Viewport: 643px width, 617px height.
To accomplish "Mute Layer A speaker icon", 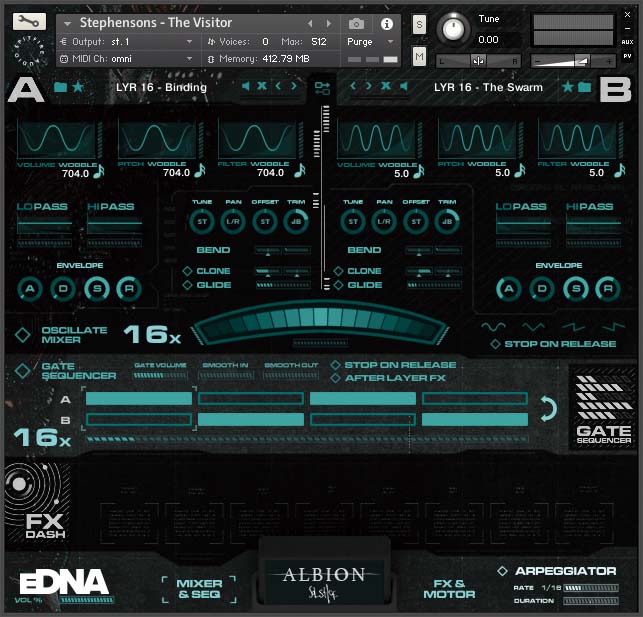I will (x=245, y=86).
